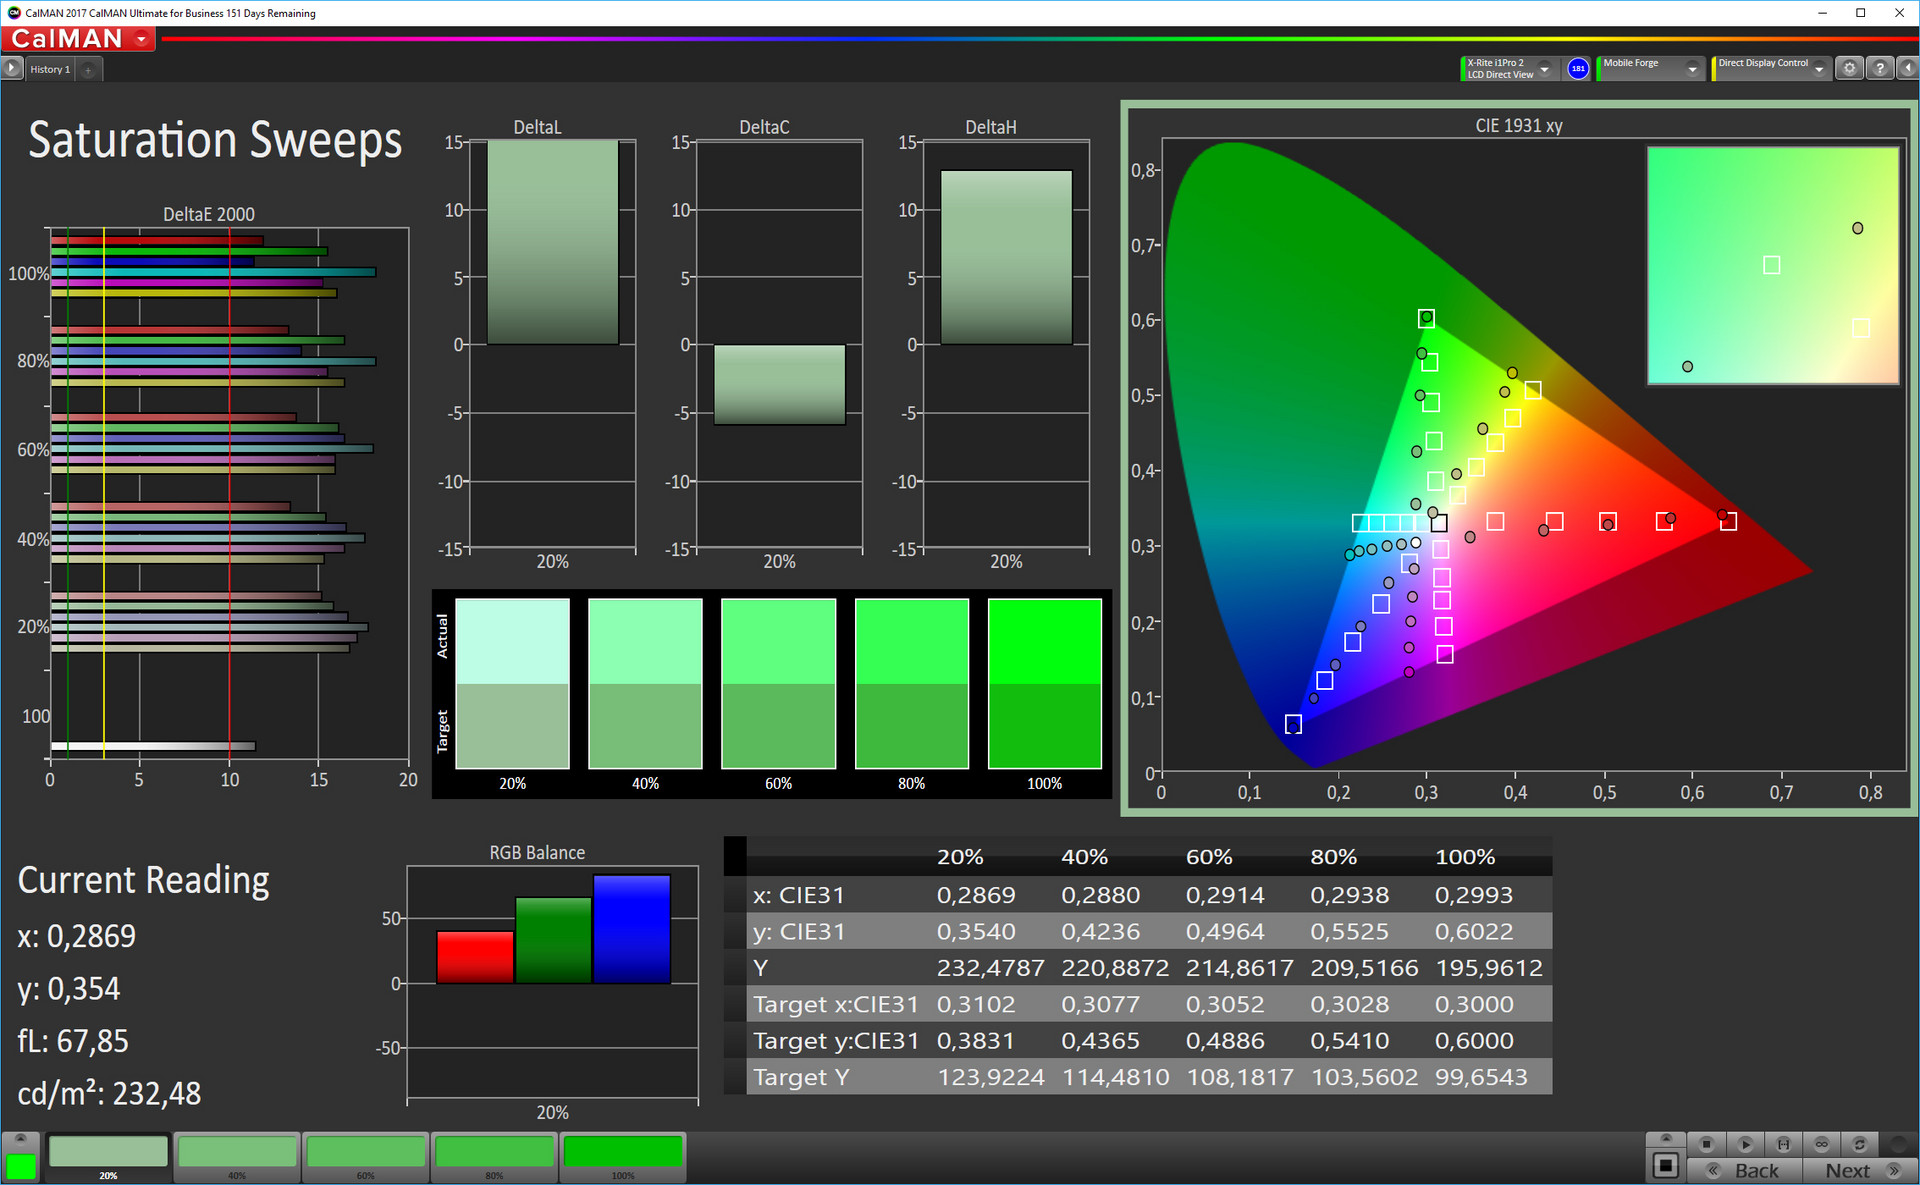1920x1185 pixels.
Task: Click the Next navigation button
Action: pos(1859,1170)
